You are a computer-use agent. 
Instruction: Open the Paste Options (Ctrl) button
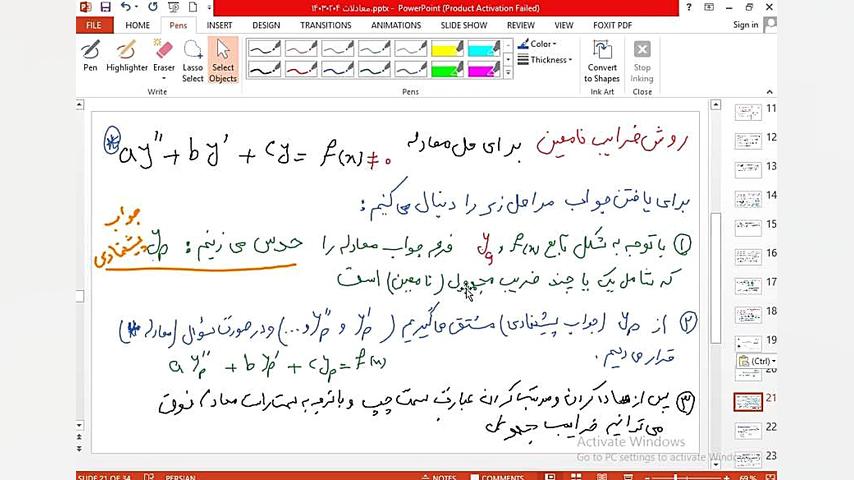tap(756, 361)
